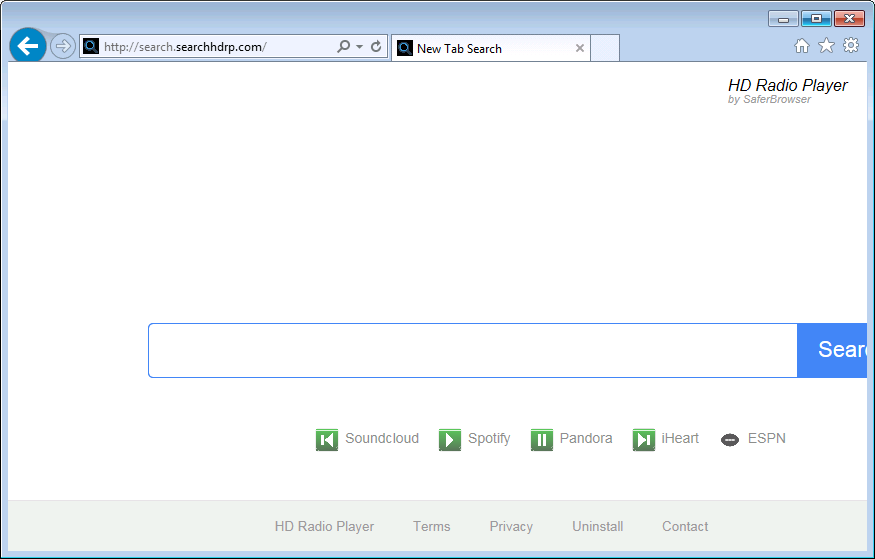Image resolution: width=875 pixels, height=559 pixels.
Task: Close the New Tab Search tab
Action: (x=580, y=49)
